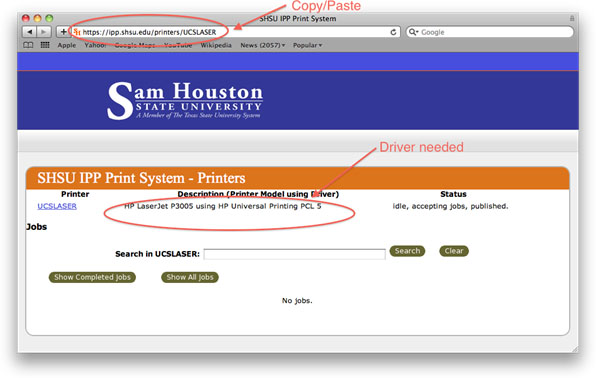Click the Safari forward arrow button
This screenshot has width=596, height=378.
(44, 32)
